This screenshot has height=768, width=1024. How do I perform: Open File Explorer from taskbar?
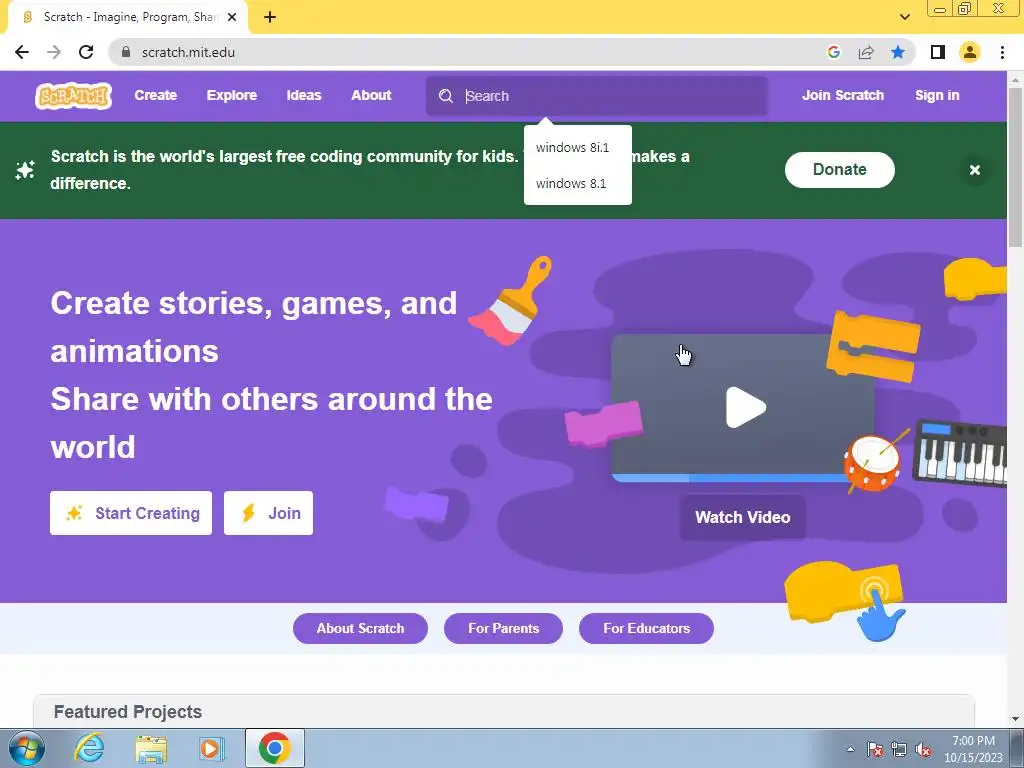tap(151, 748)
